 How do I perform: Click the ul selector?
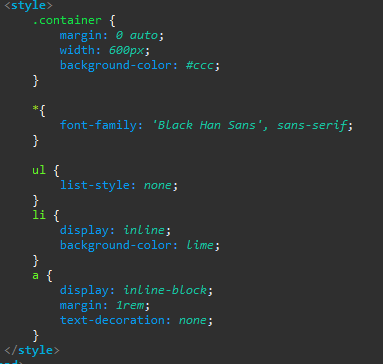click(39, 170)
